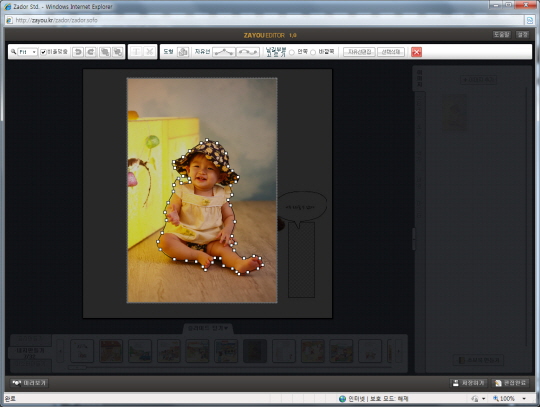Viewport: 540px width, 407px height.
Task: Click the T text tool icon
Action: point(136,52)
